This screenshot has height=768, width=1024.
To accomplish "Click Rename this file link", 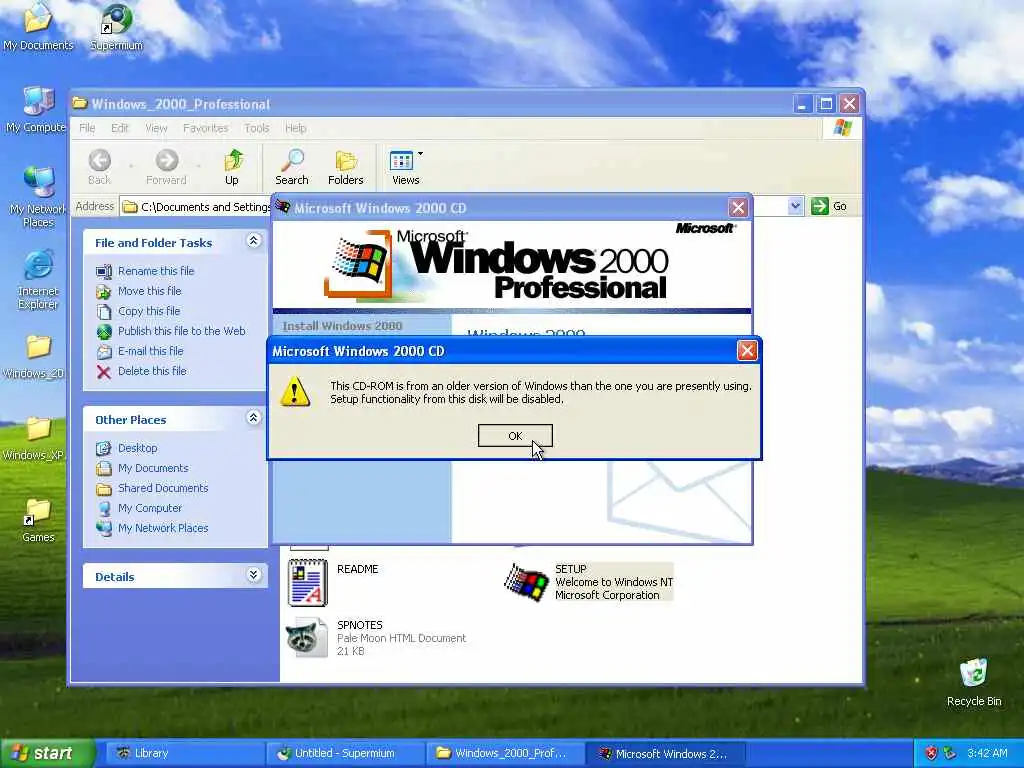I will 156,271.
